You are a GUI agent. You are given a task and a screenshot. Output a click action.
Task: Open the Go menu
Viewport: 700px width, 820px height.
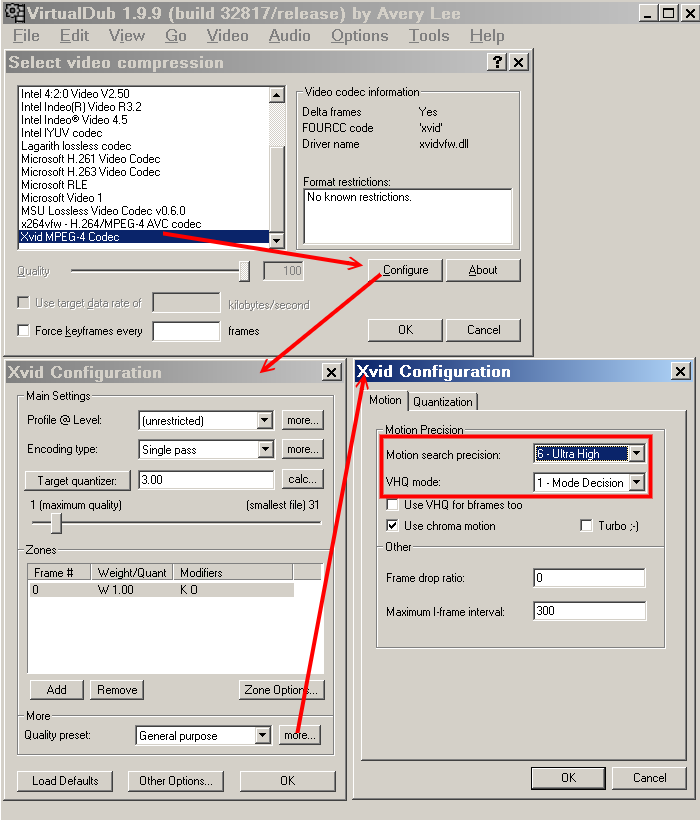coord(176,36)
